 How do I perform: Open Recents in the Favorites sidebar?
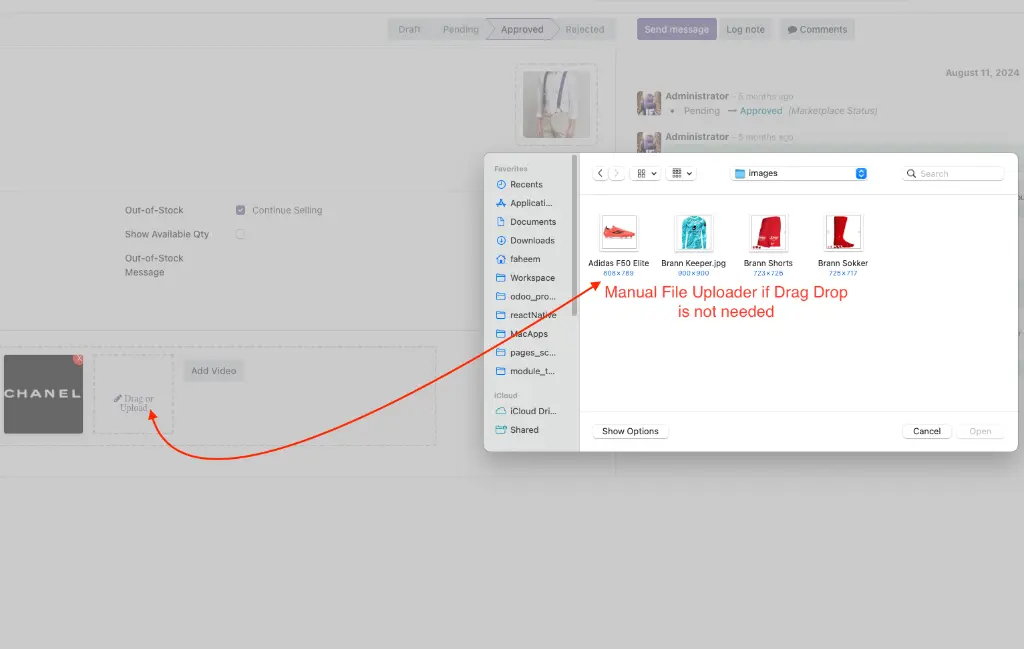coord(525,185)
